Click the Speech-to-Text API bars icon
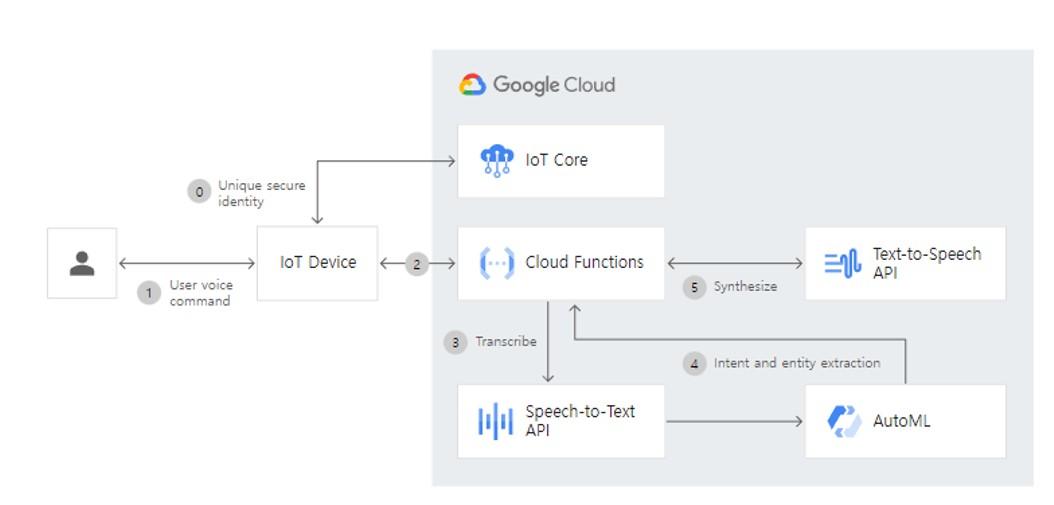The width and height of the screenshot is (1054, 505). pyautogui.click(x=495, y=422)
